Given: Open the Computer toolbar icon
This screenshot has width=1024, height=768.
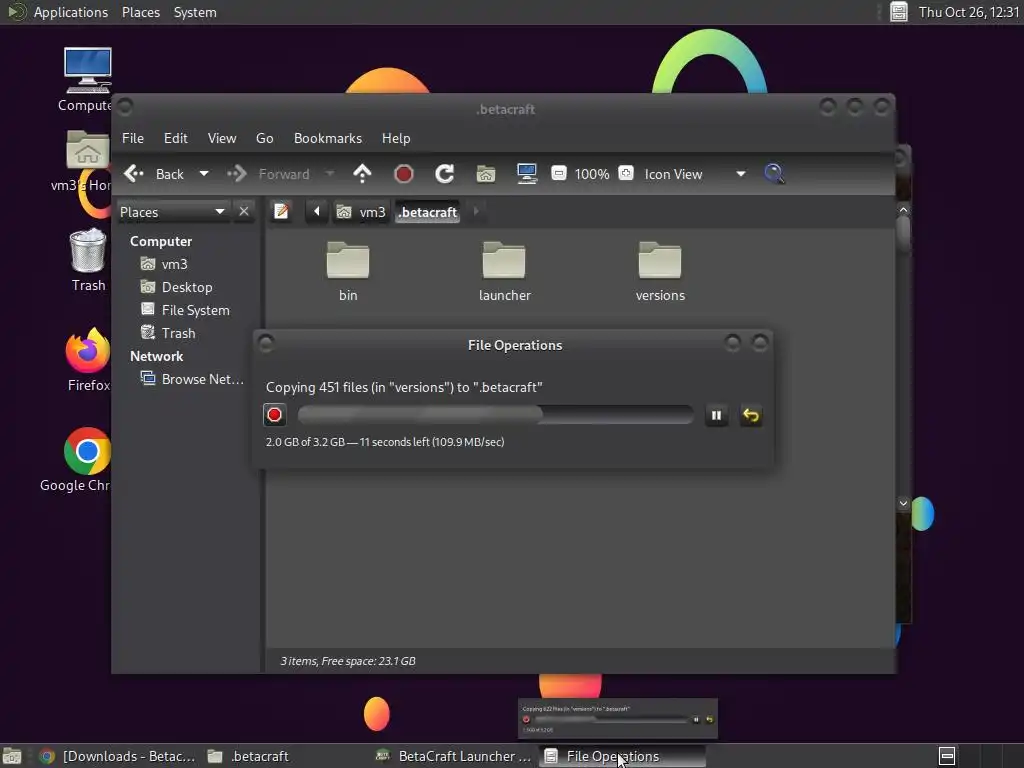Looking at the screenshot, I should pyautogui.click(x=526, y=174).
